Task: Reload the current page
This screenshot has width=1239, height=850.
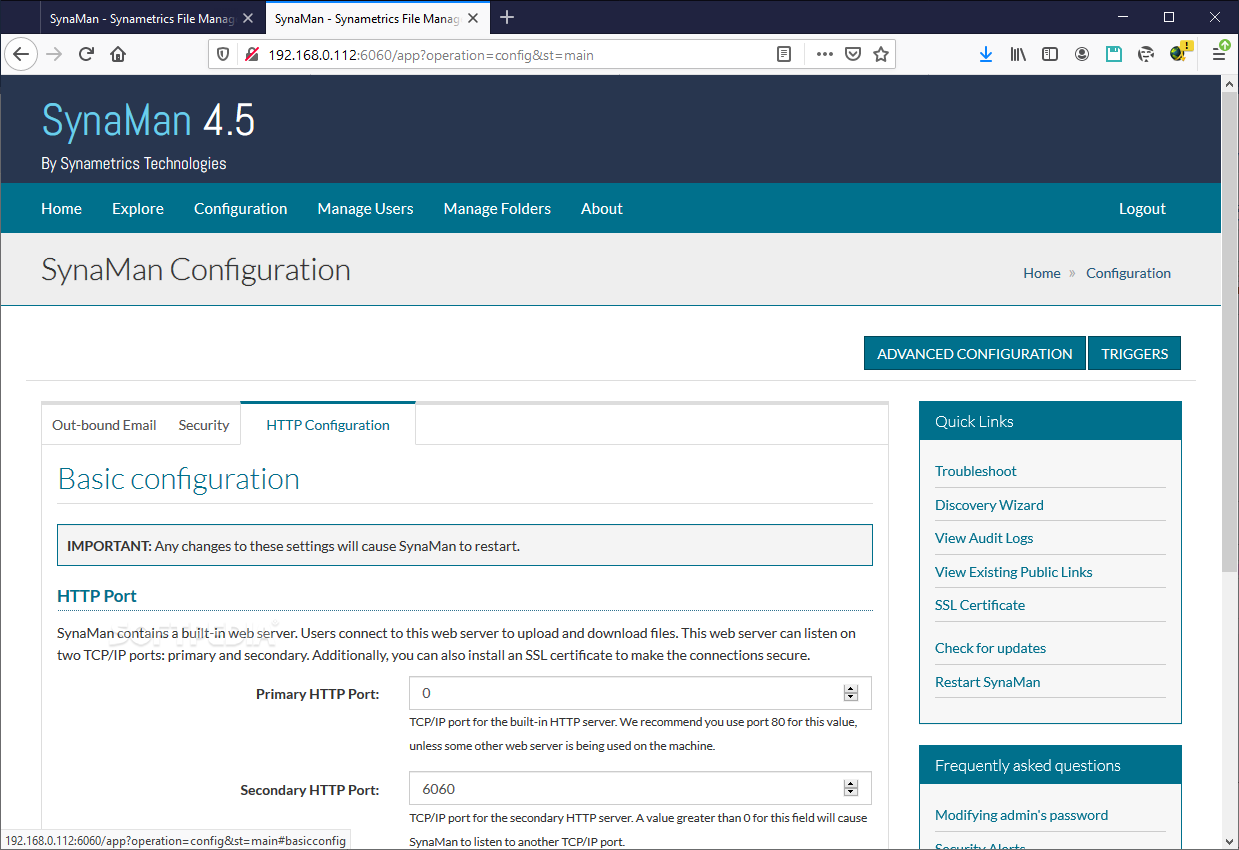Action: [x=87, y=54]
